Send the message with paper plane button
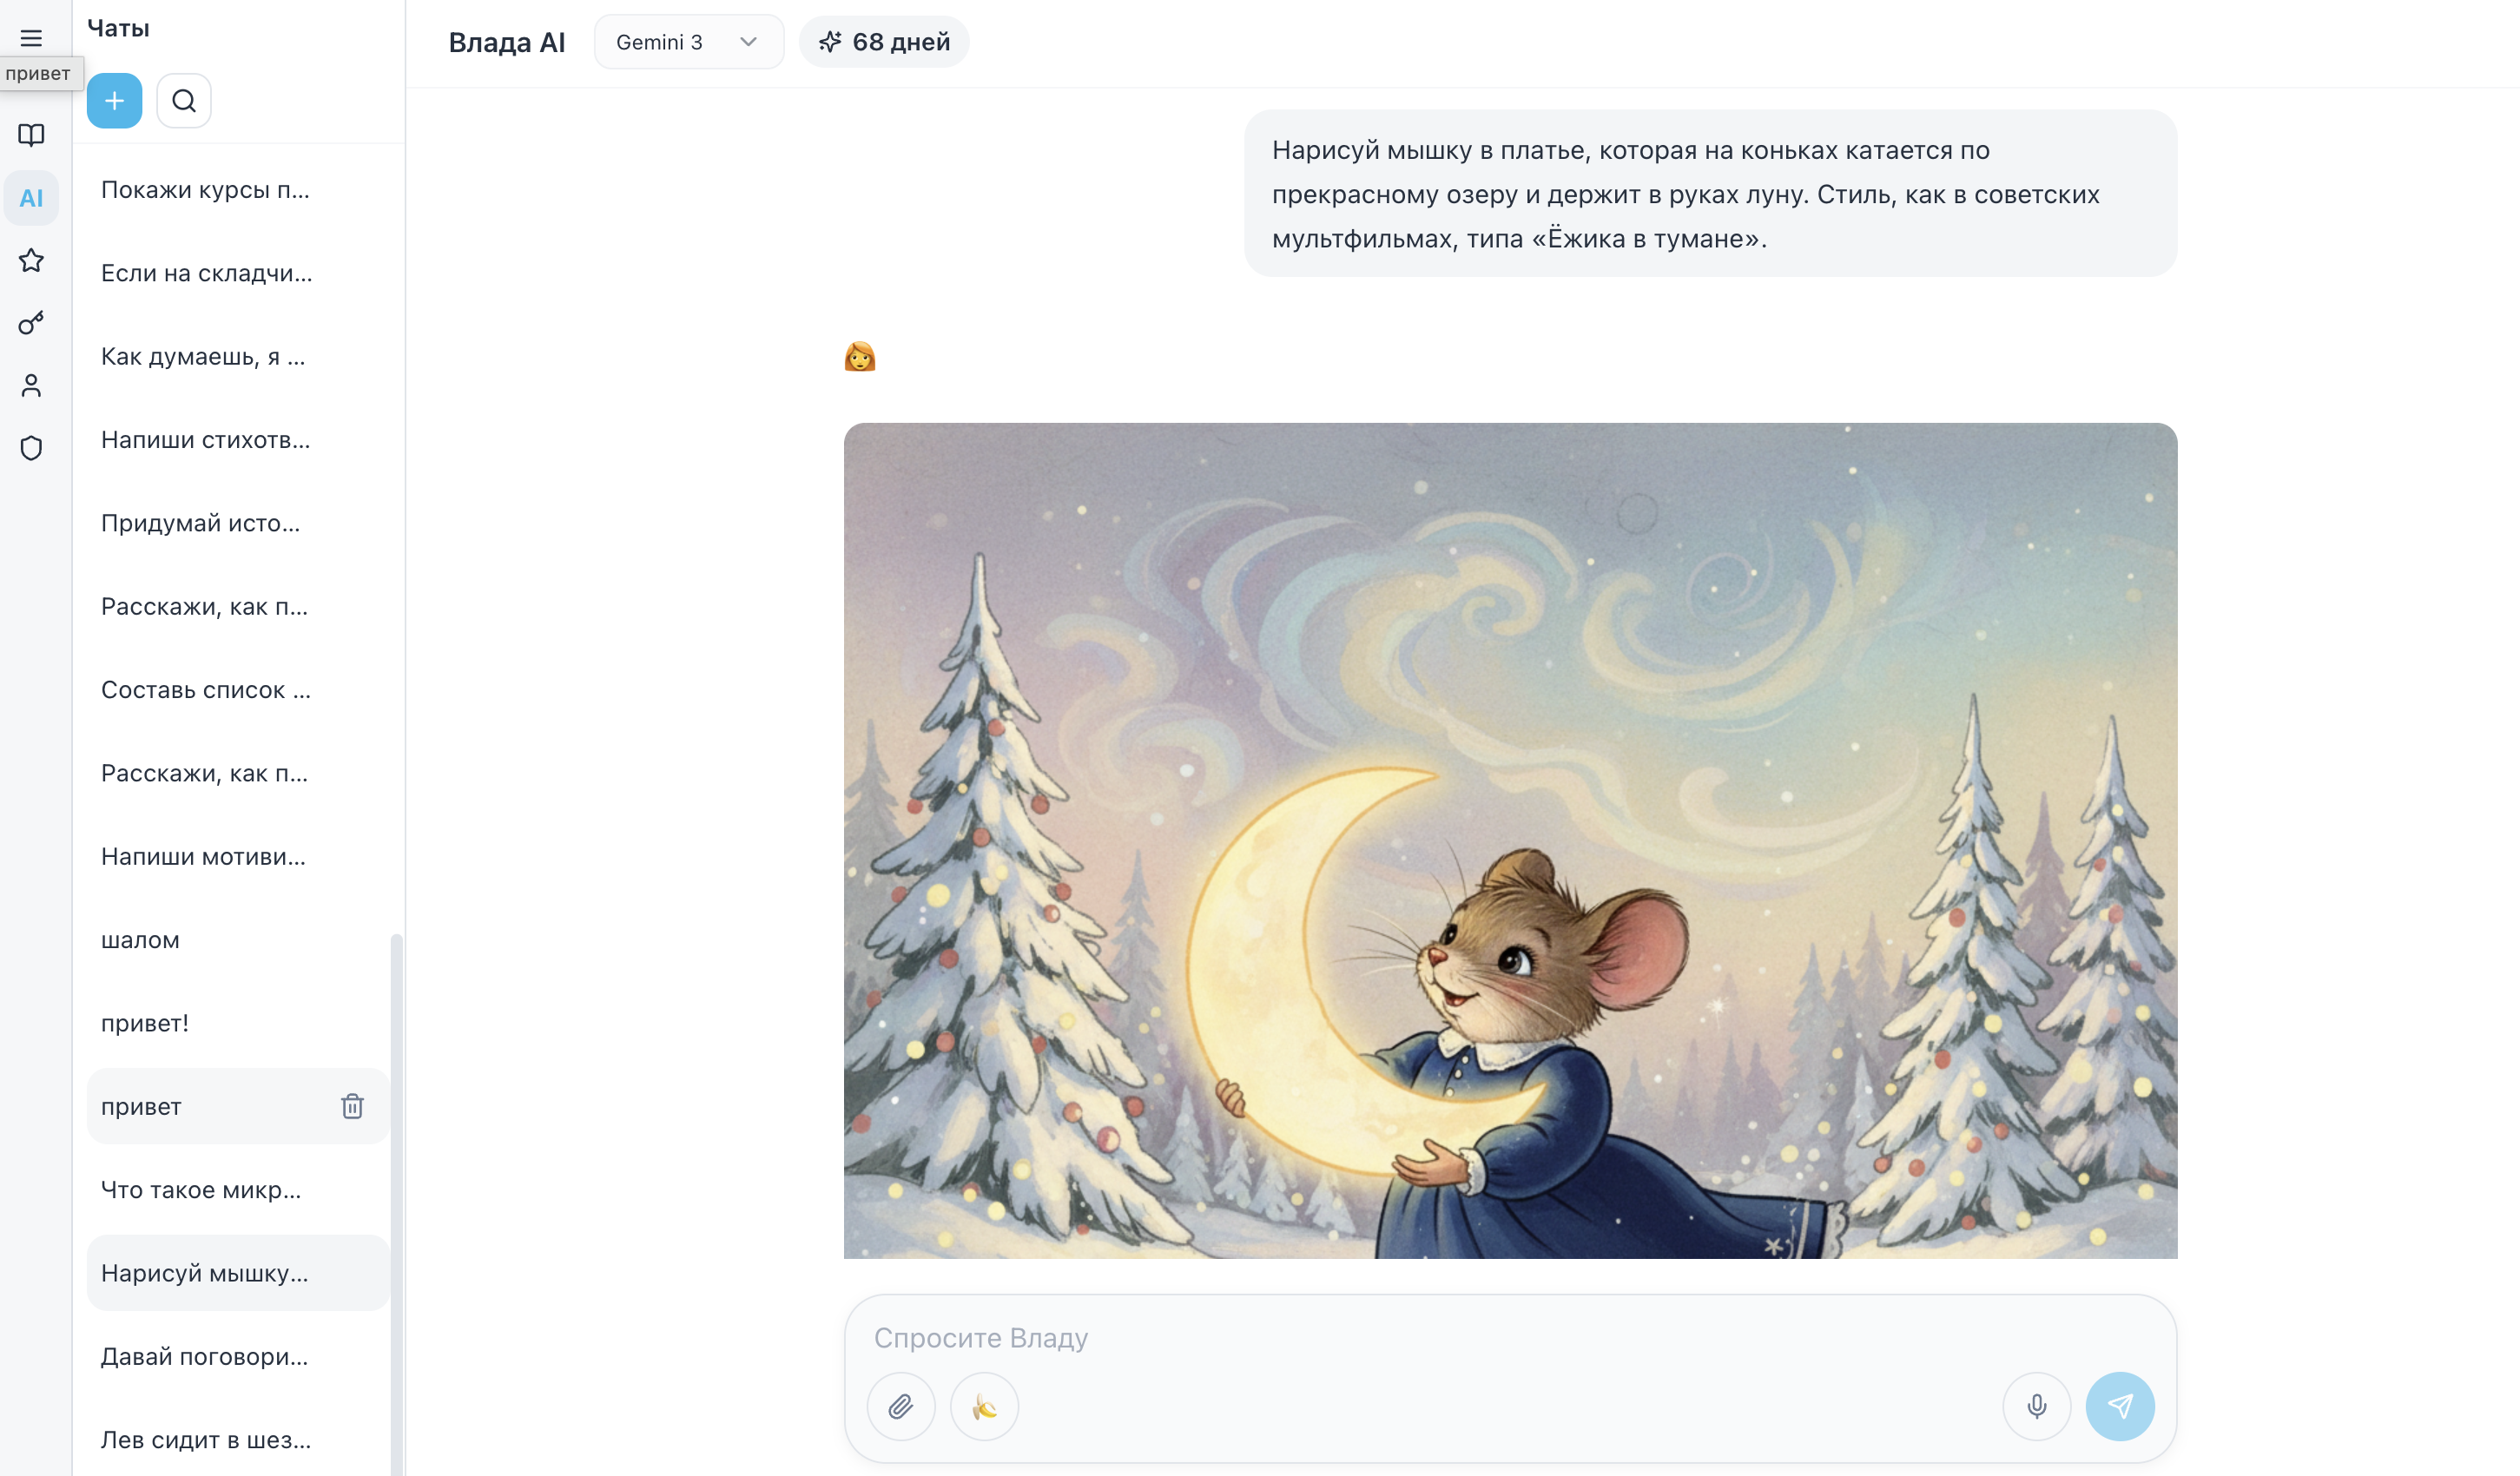 click(x=2119, y=1407)
